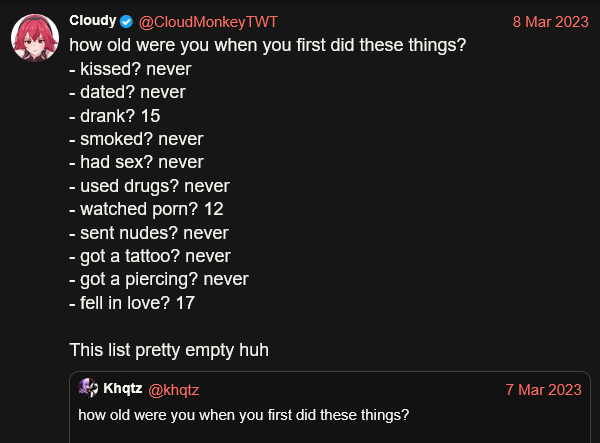Viewport: 600px width, 443px height.
Task: Select the "dated? never" line
Action: (127, 93)
